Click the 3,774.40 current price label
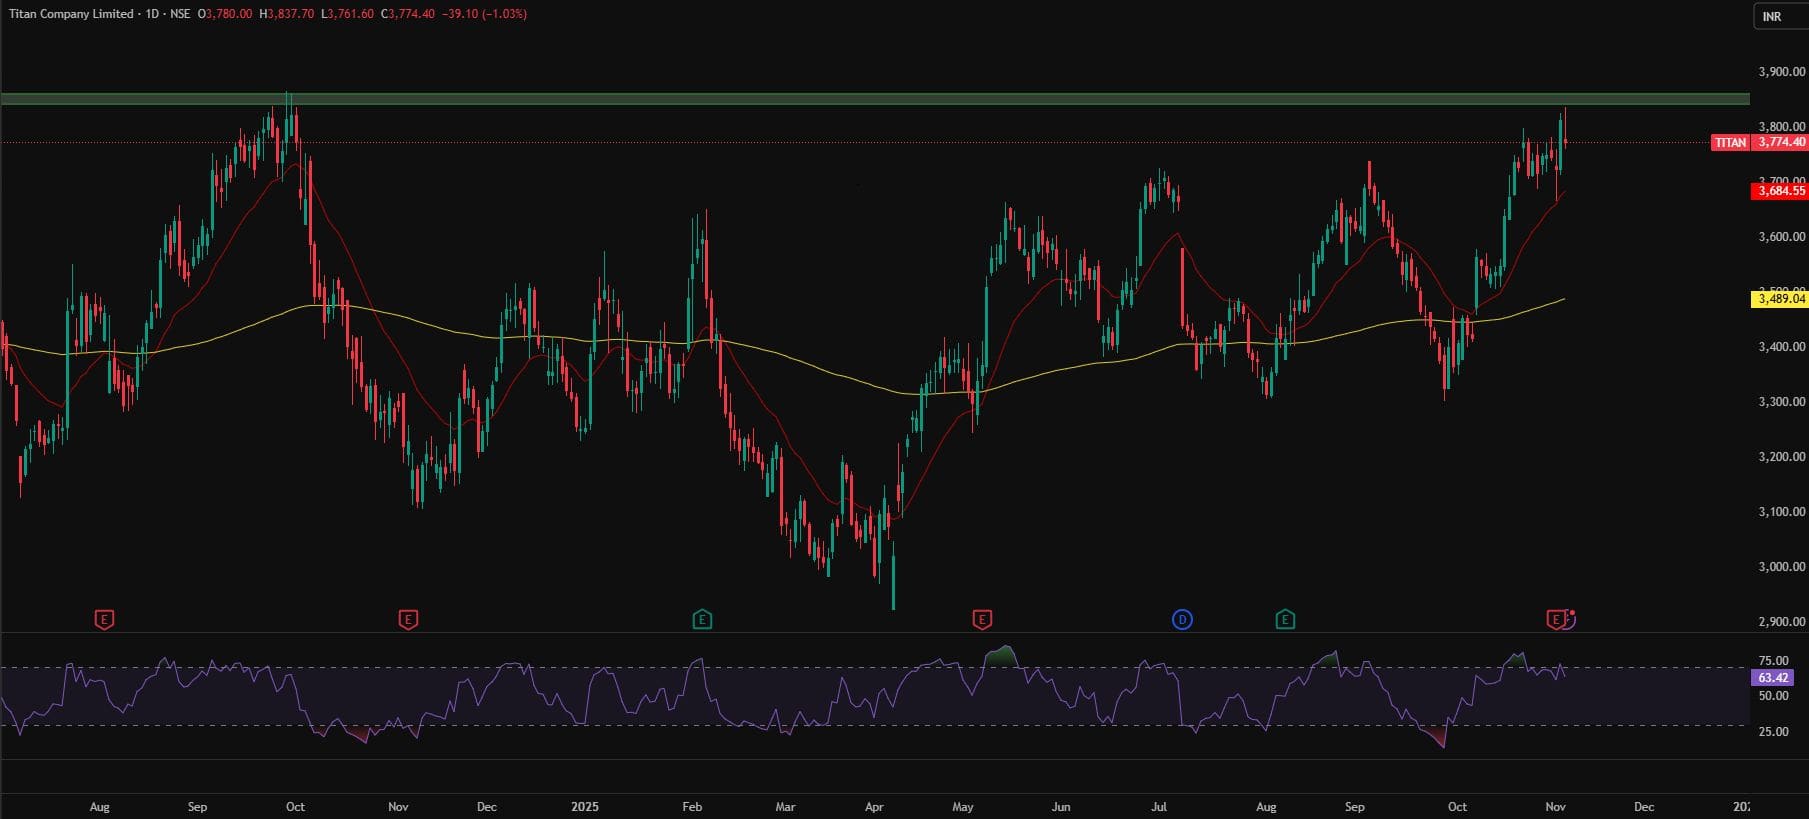Viewport: 1809px width, 819px height. coord(1781,143)
